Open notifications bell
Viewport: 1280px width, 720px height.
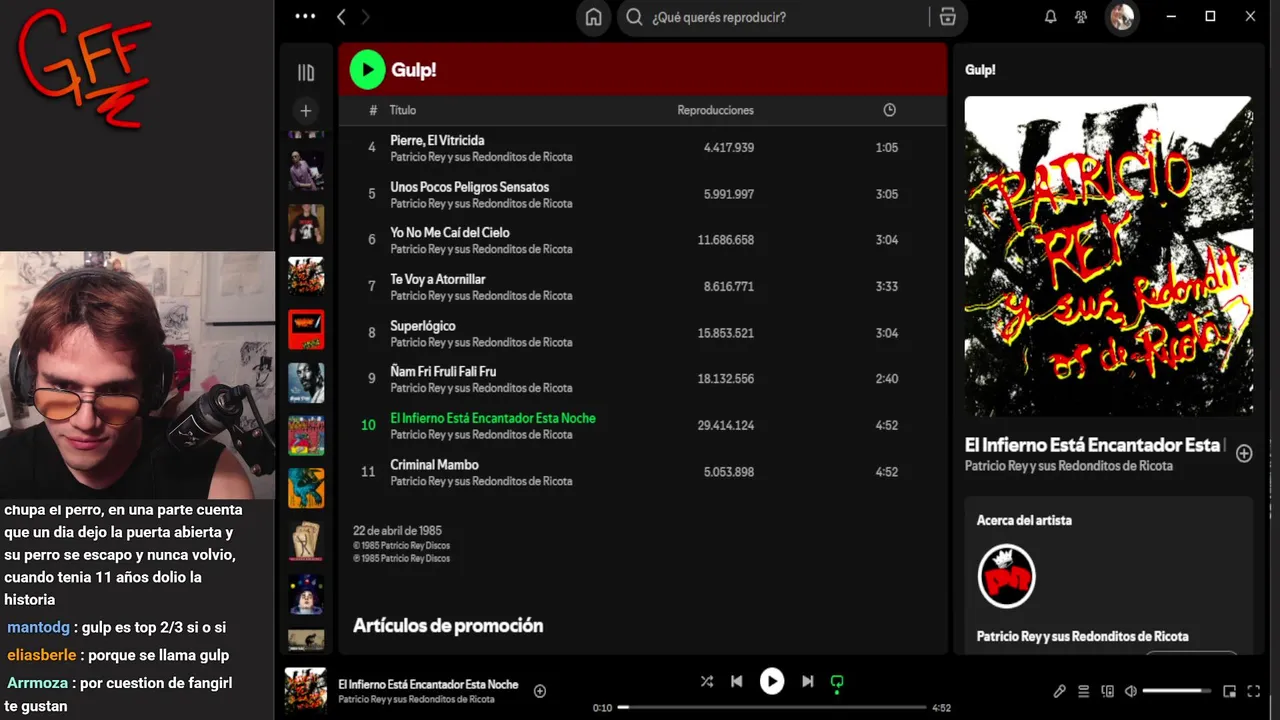(x=1051, y=17)
